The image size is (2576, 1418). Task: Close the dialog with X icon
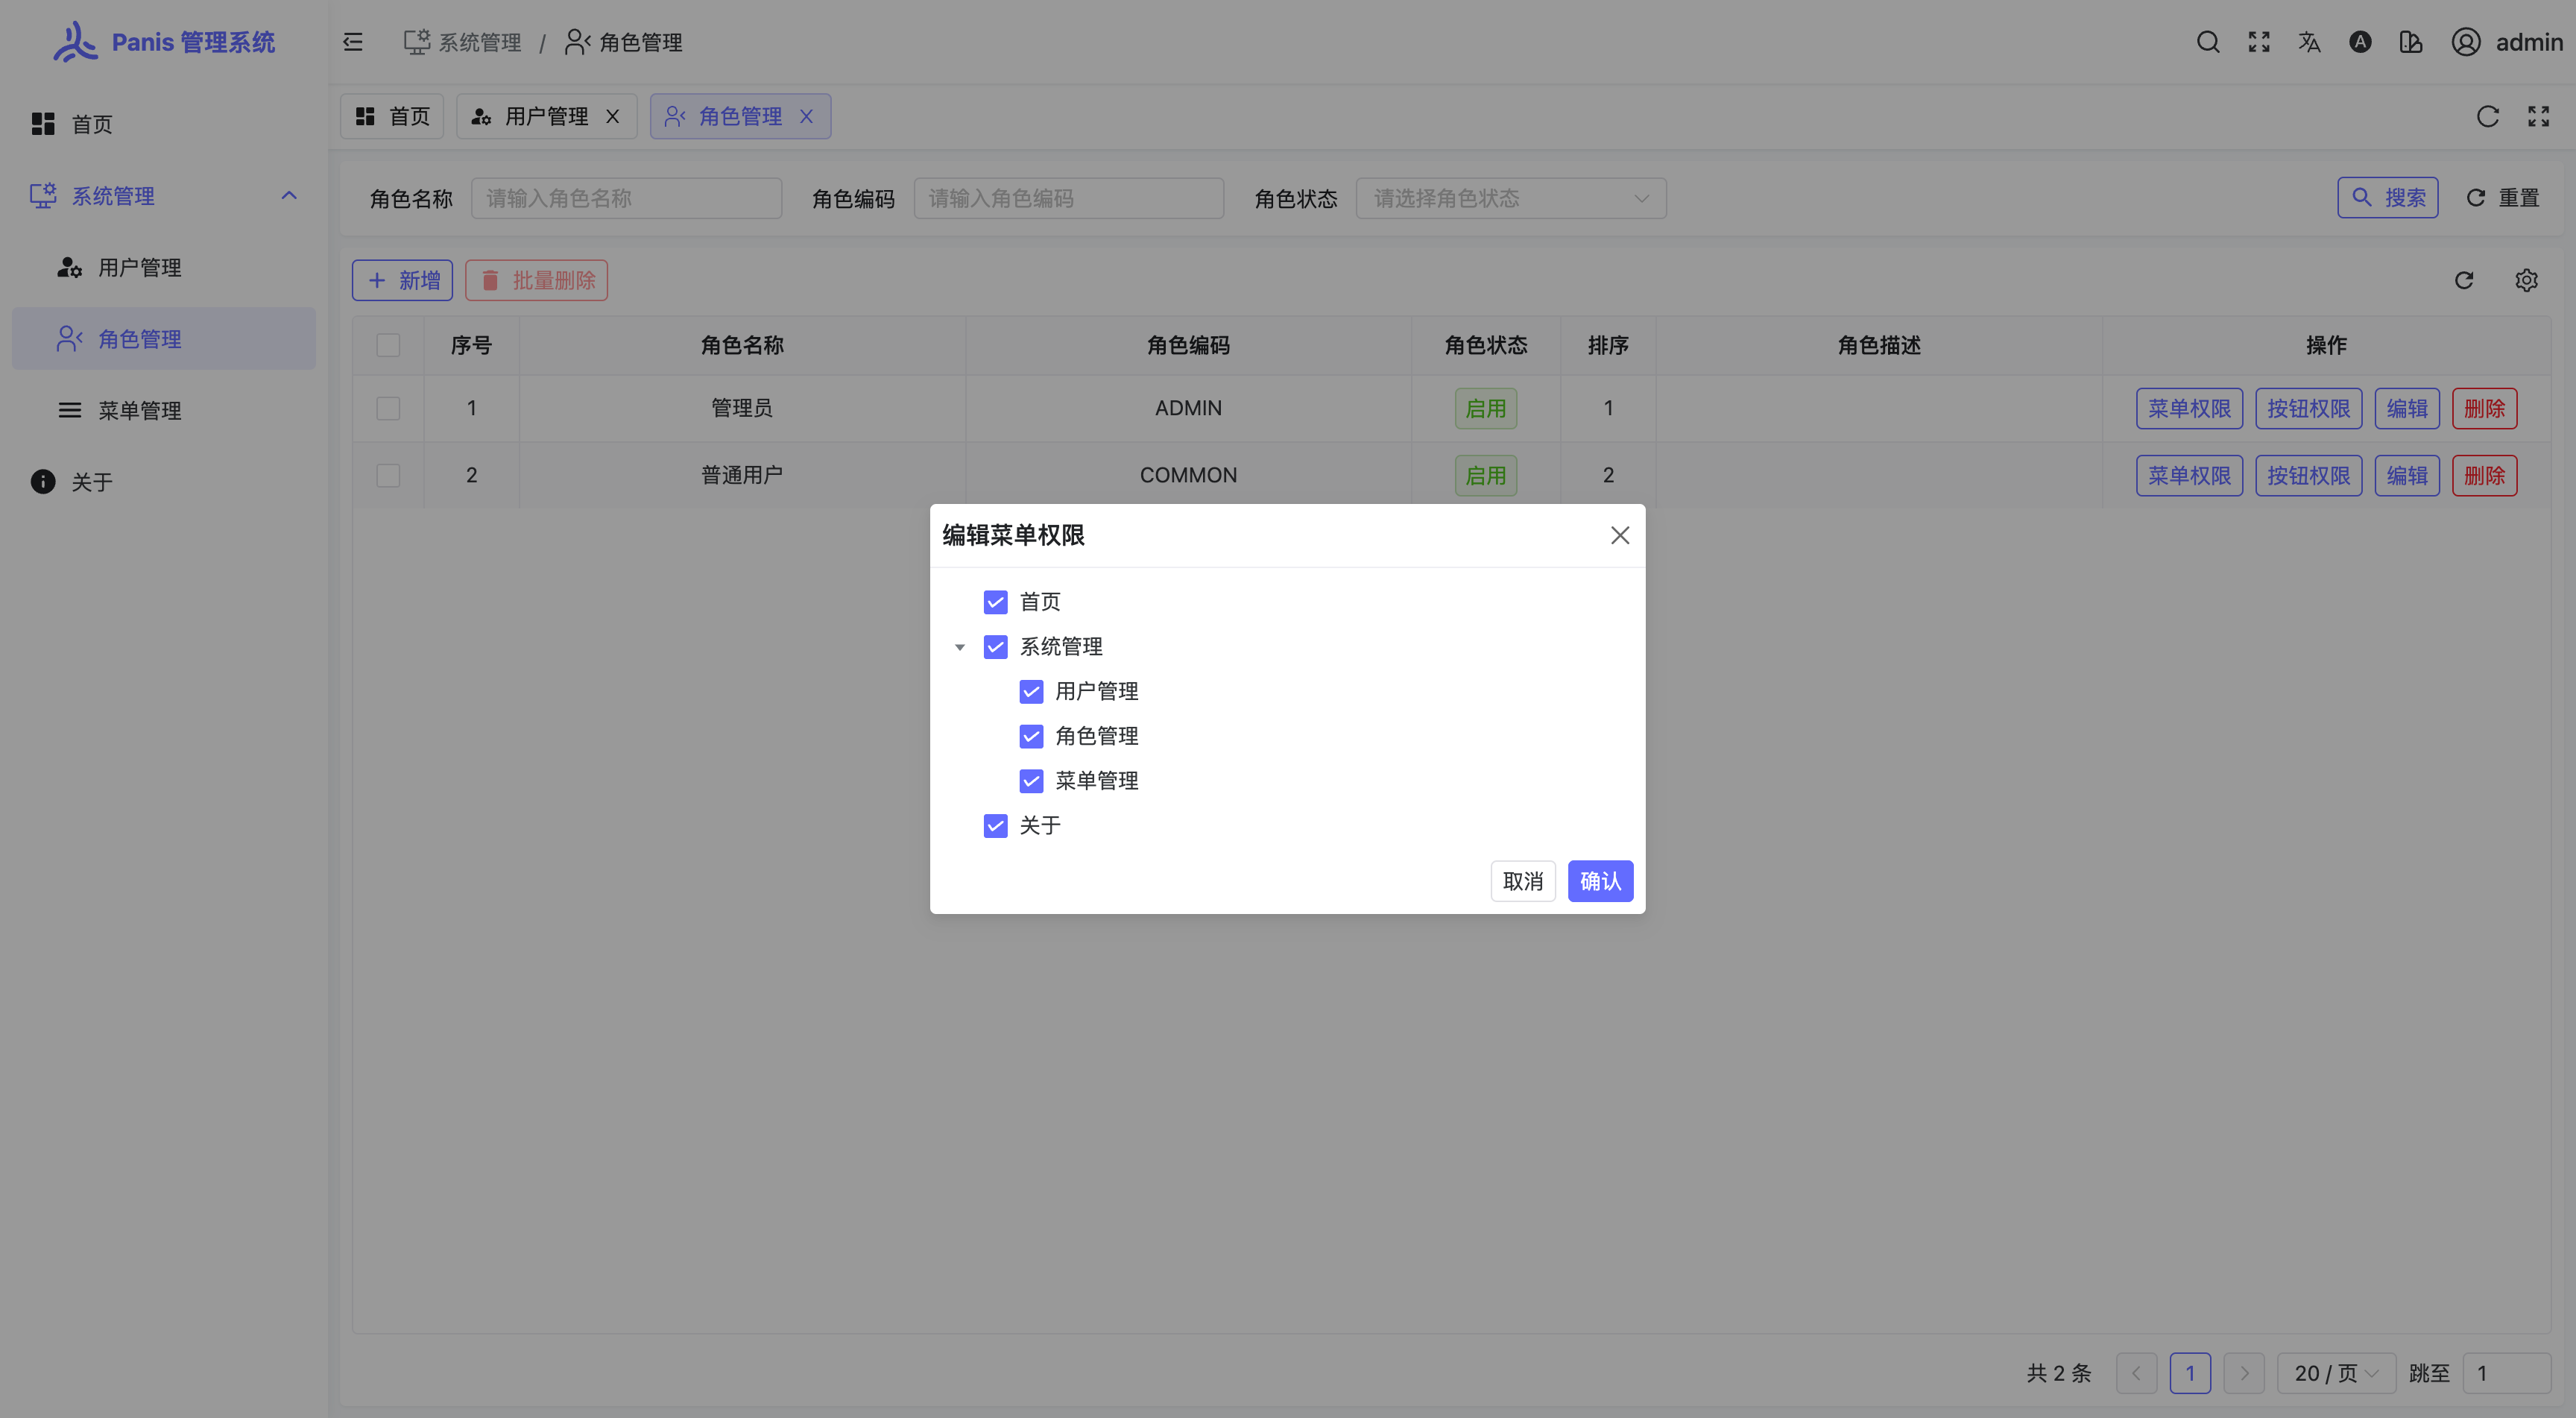click(x=1620, y=535)
